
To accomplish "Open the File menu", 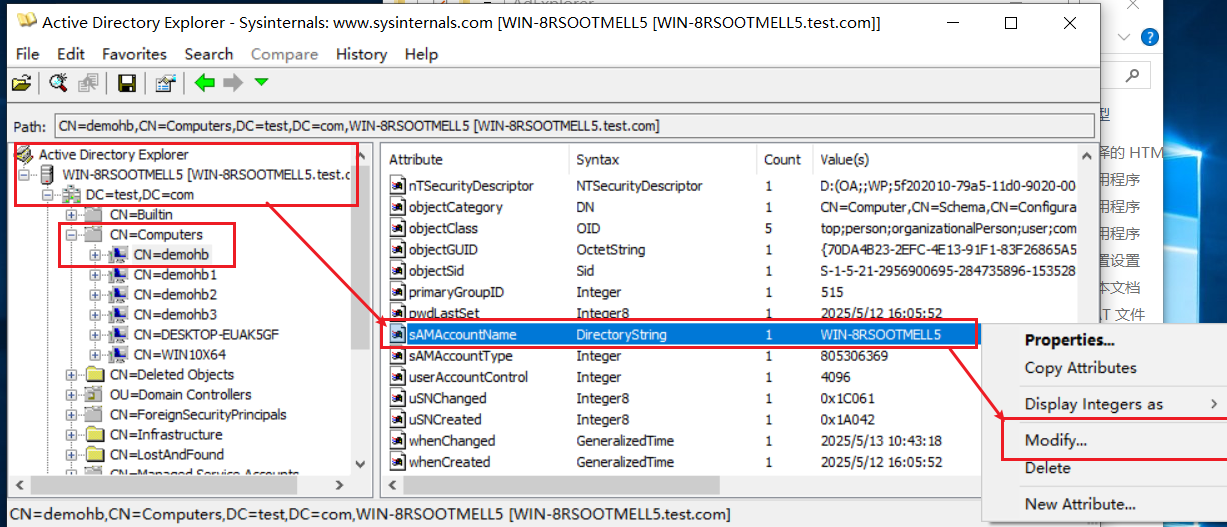I will pyautogui.click(x=28, y=54).
